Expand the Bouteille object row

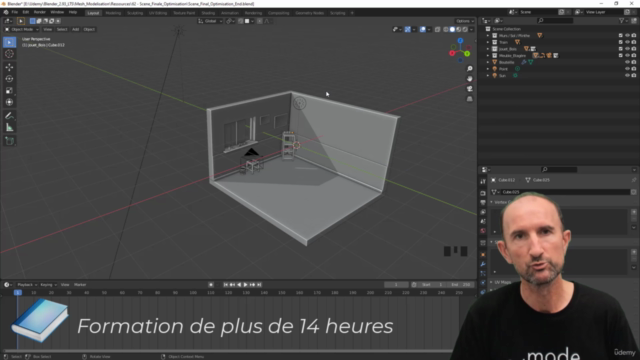(488, 62)
